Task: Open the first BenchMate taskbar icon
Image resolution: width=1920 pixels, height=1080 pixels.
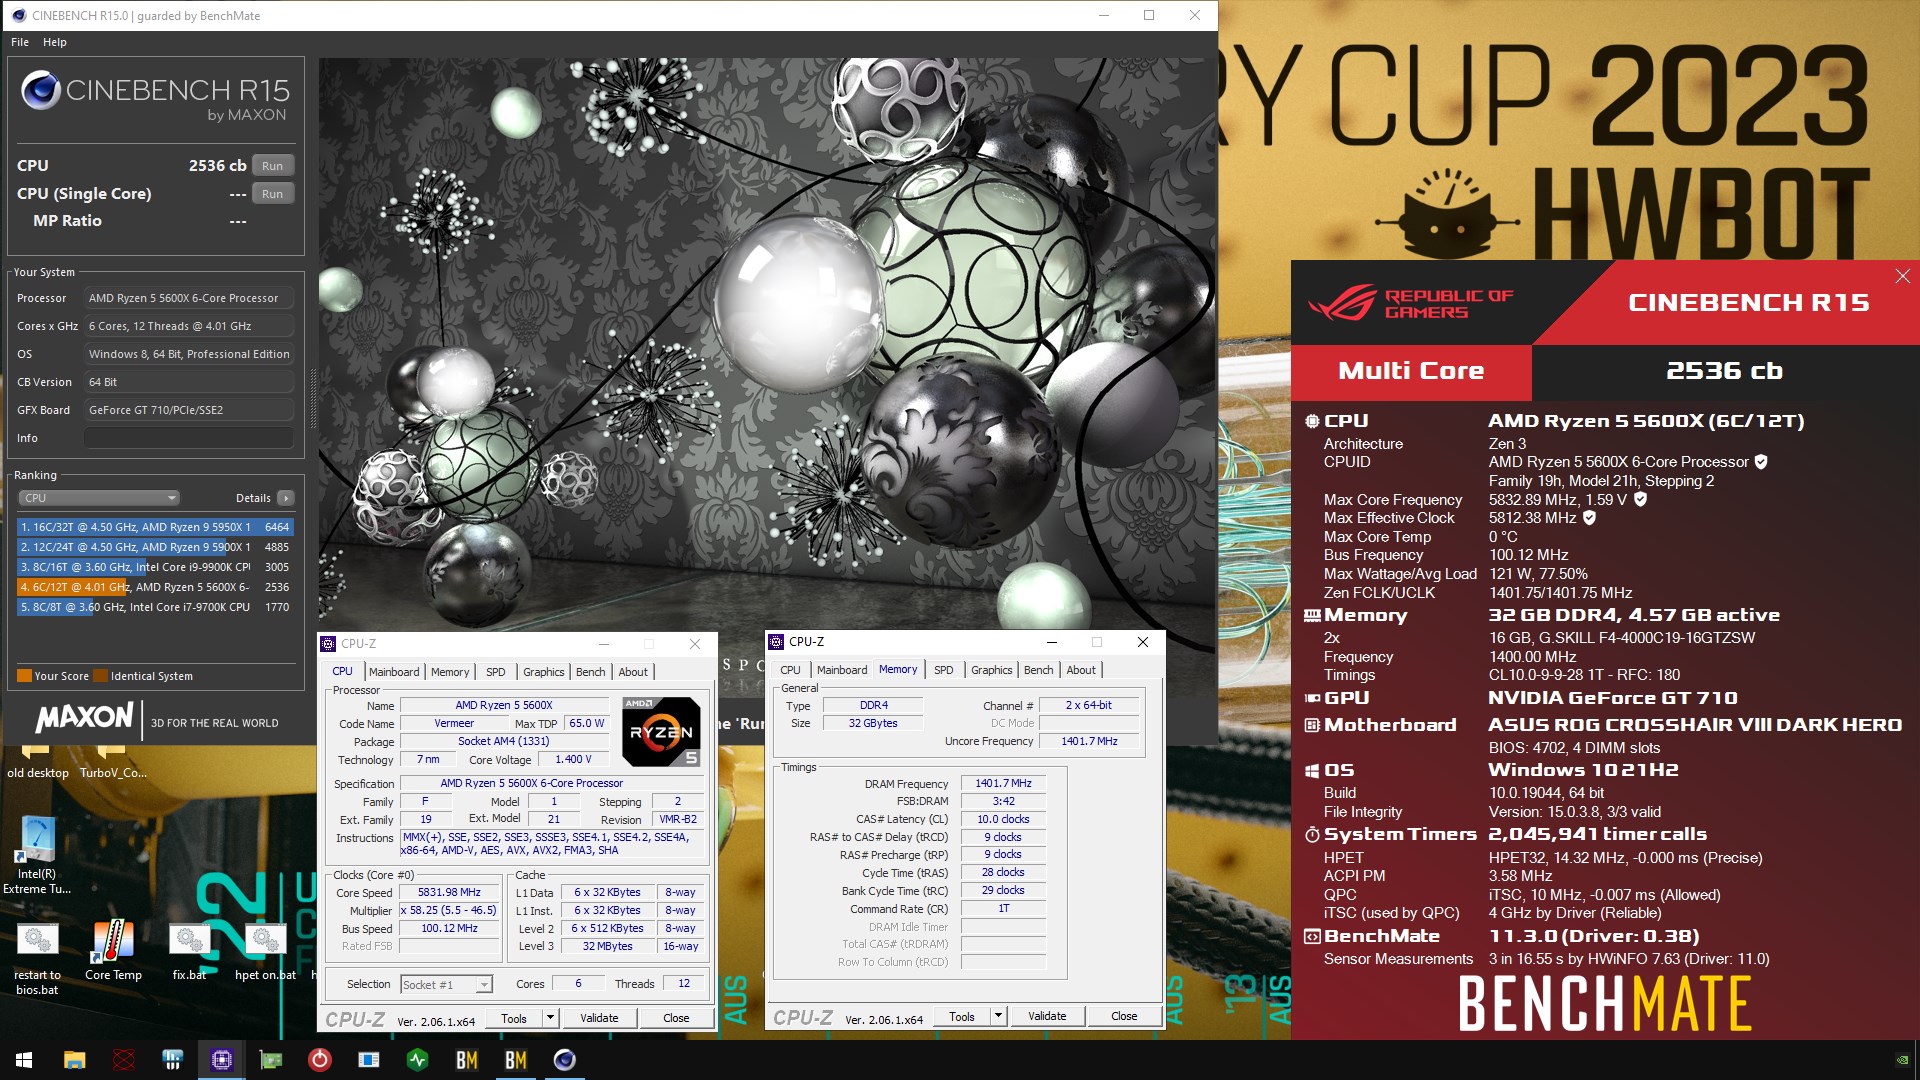Action: coord(467,1060)
